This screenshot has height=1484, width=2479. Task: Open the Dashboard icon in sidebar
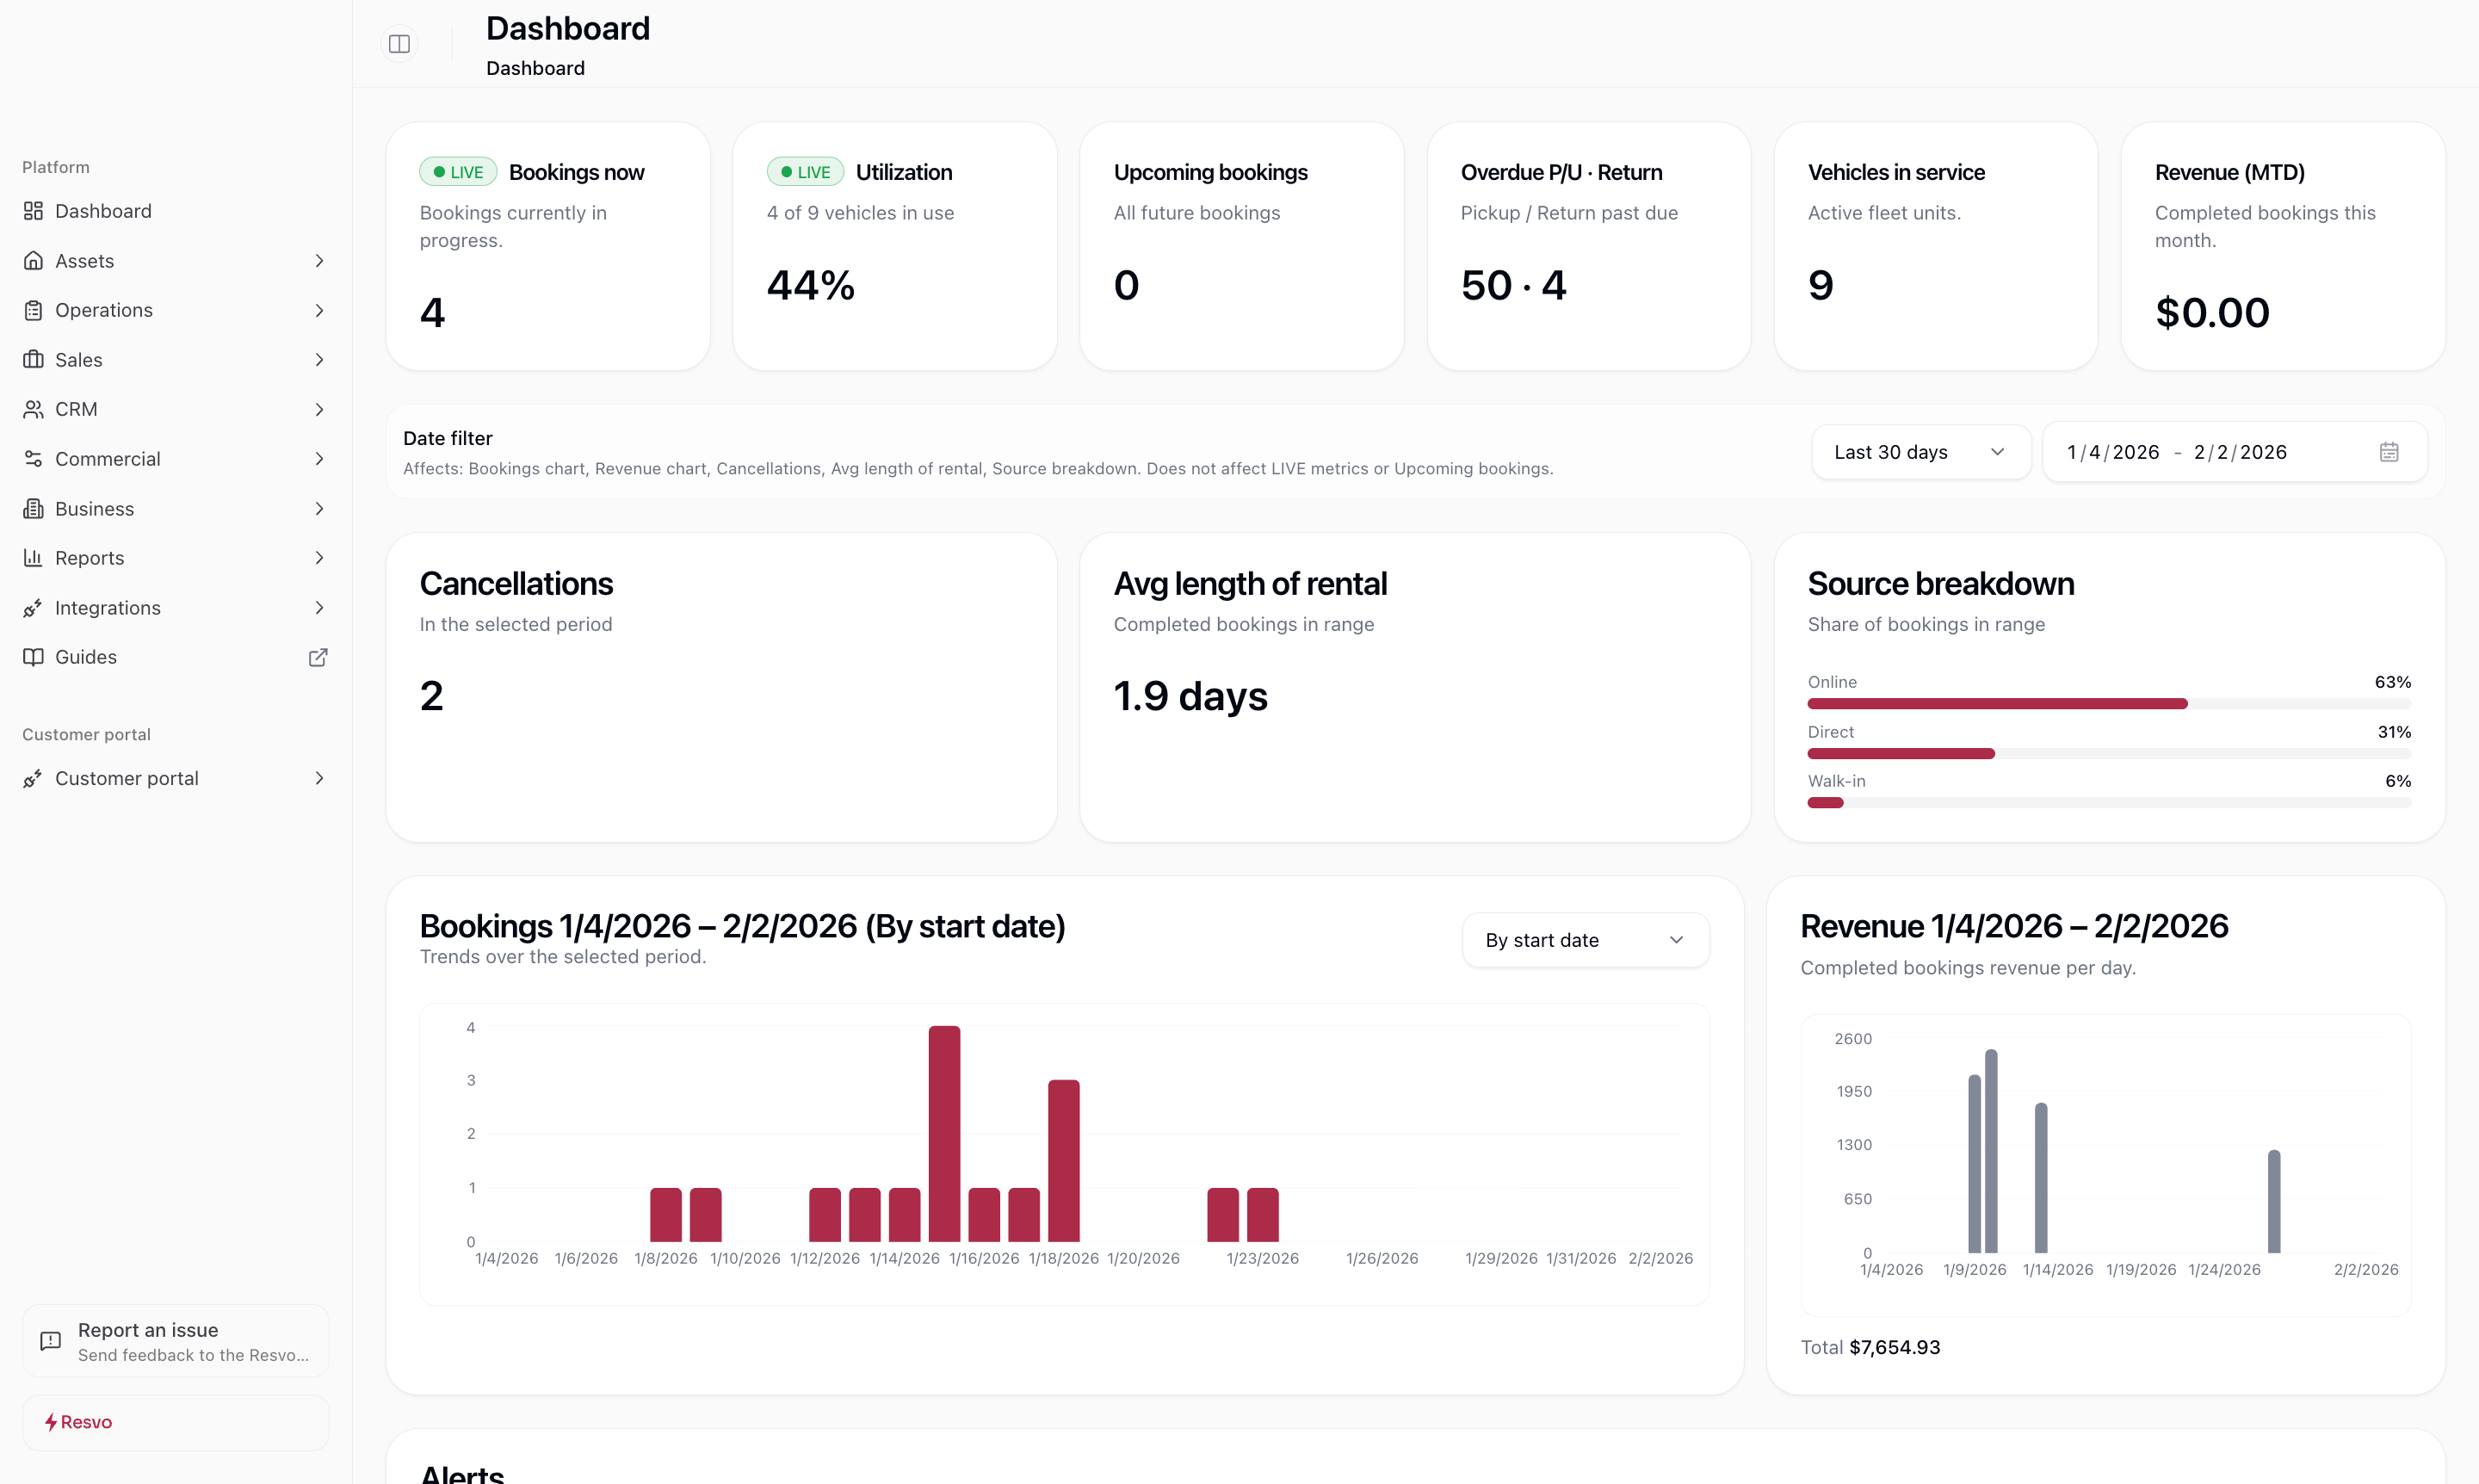click(x=33, y=210)
